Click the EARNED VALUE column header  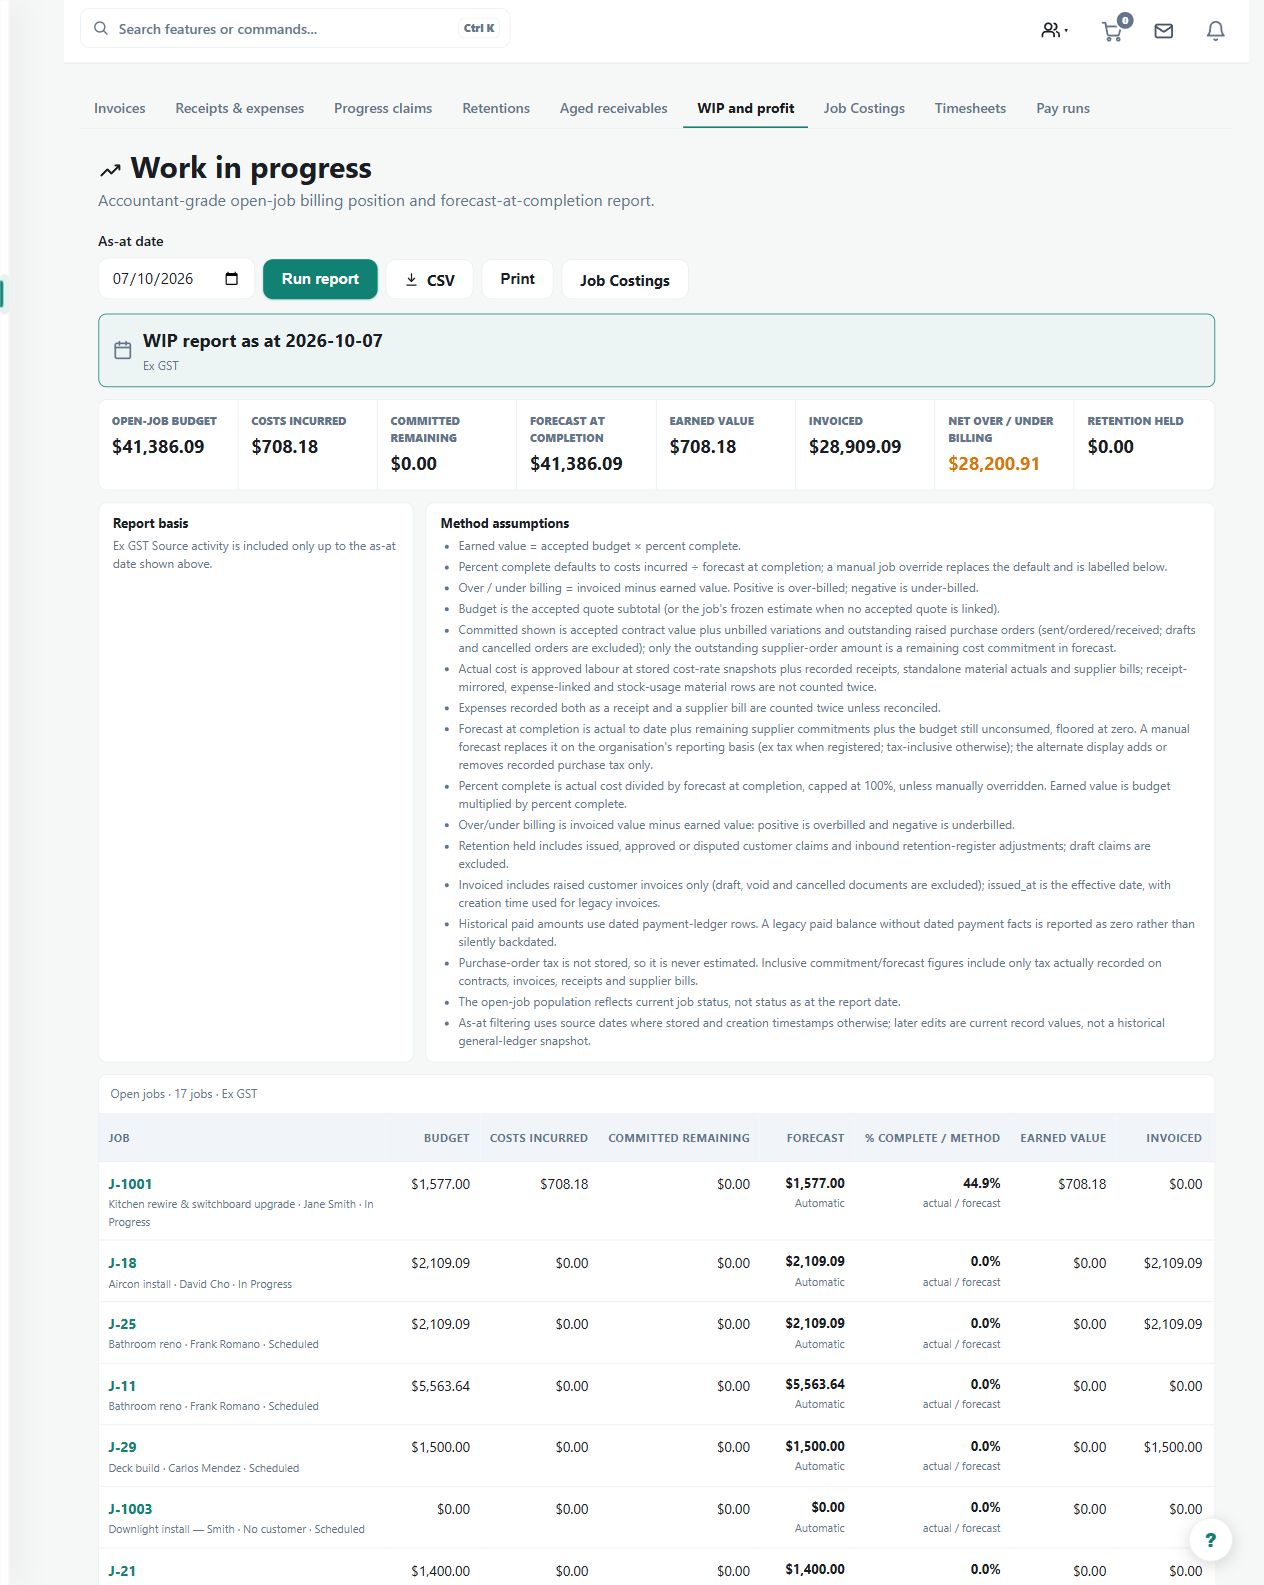tap(1063, 1138)
